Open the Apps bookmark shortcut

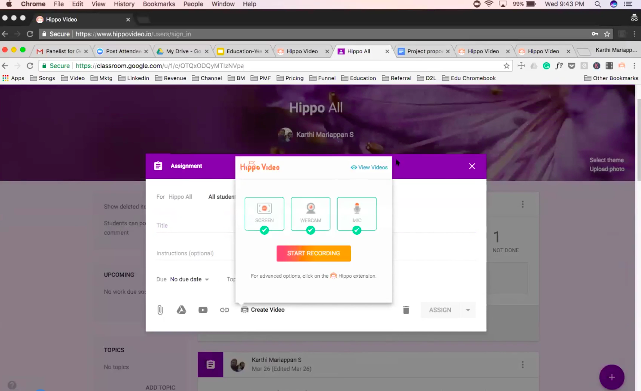13,78
